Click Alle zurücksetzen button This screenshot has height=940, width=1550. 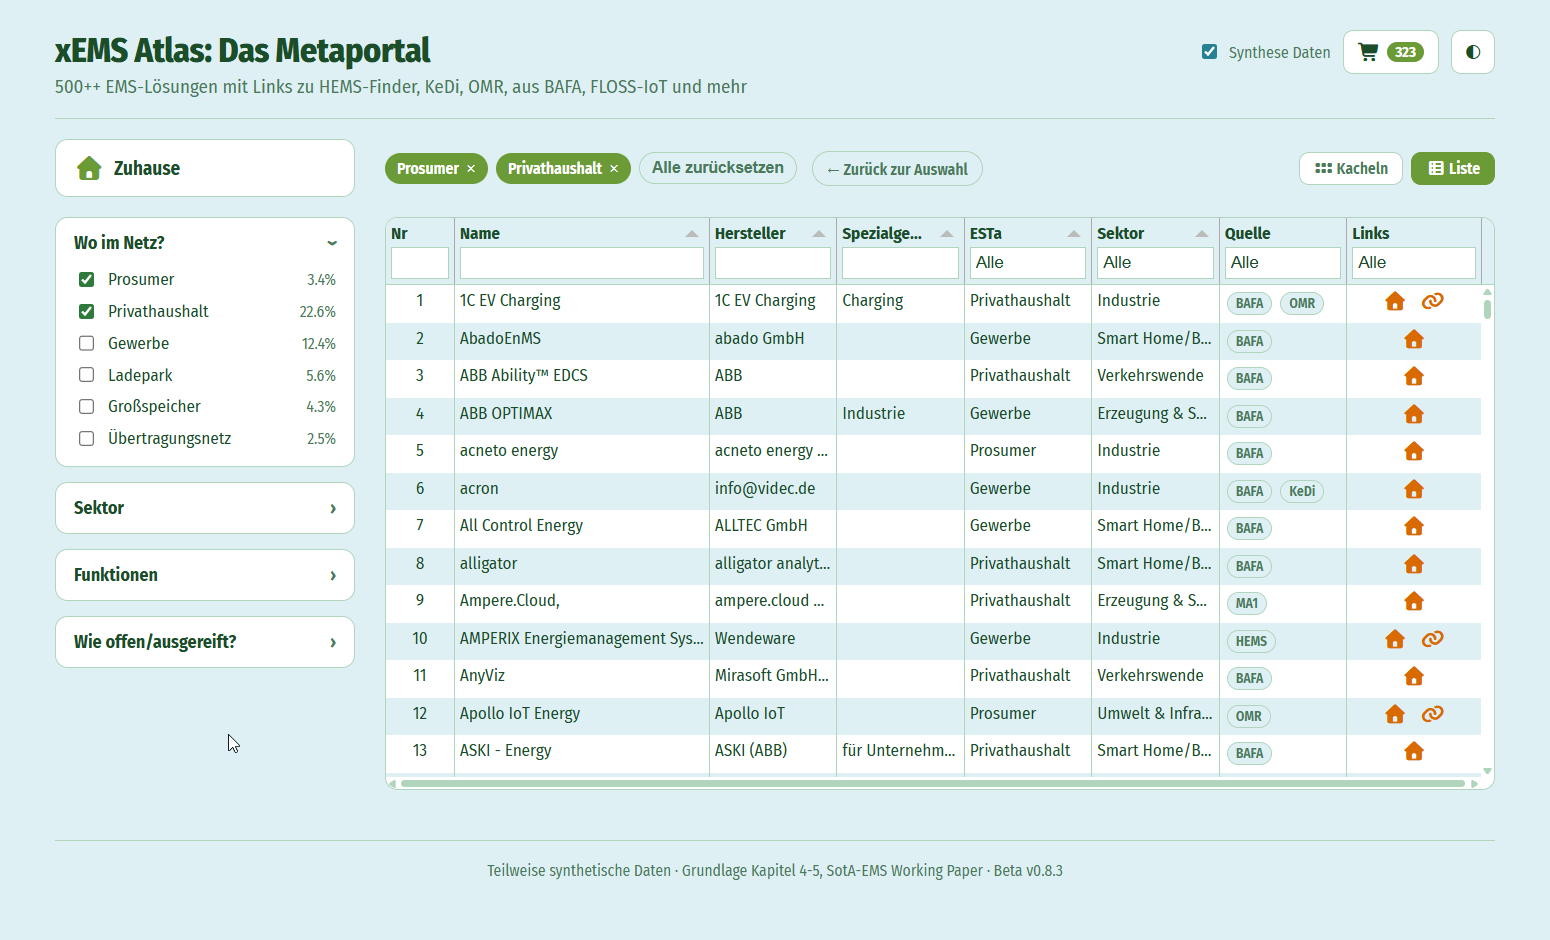(x=717, y=168)
